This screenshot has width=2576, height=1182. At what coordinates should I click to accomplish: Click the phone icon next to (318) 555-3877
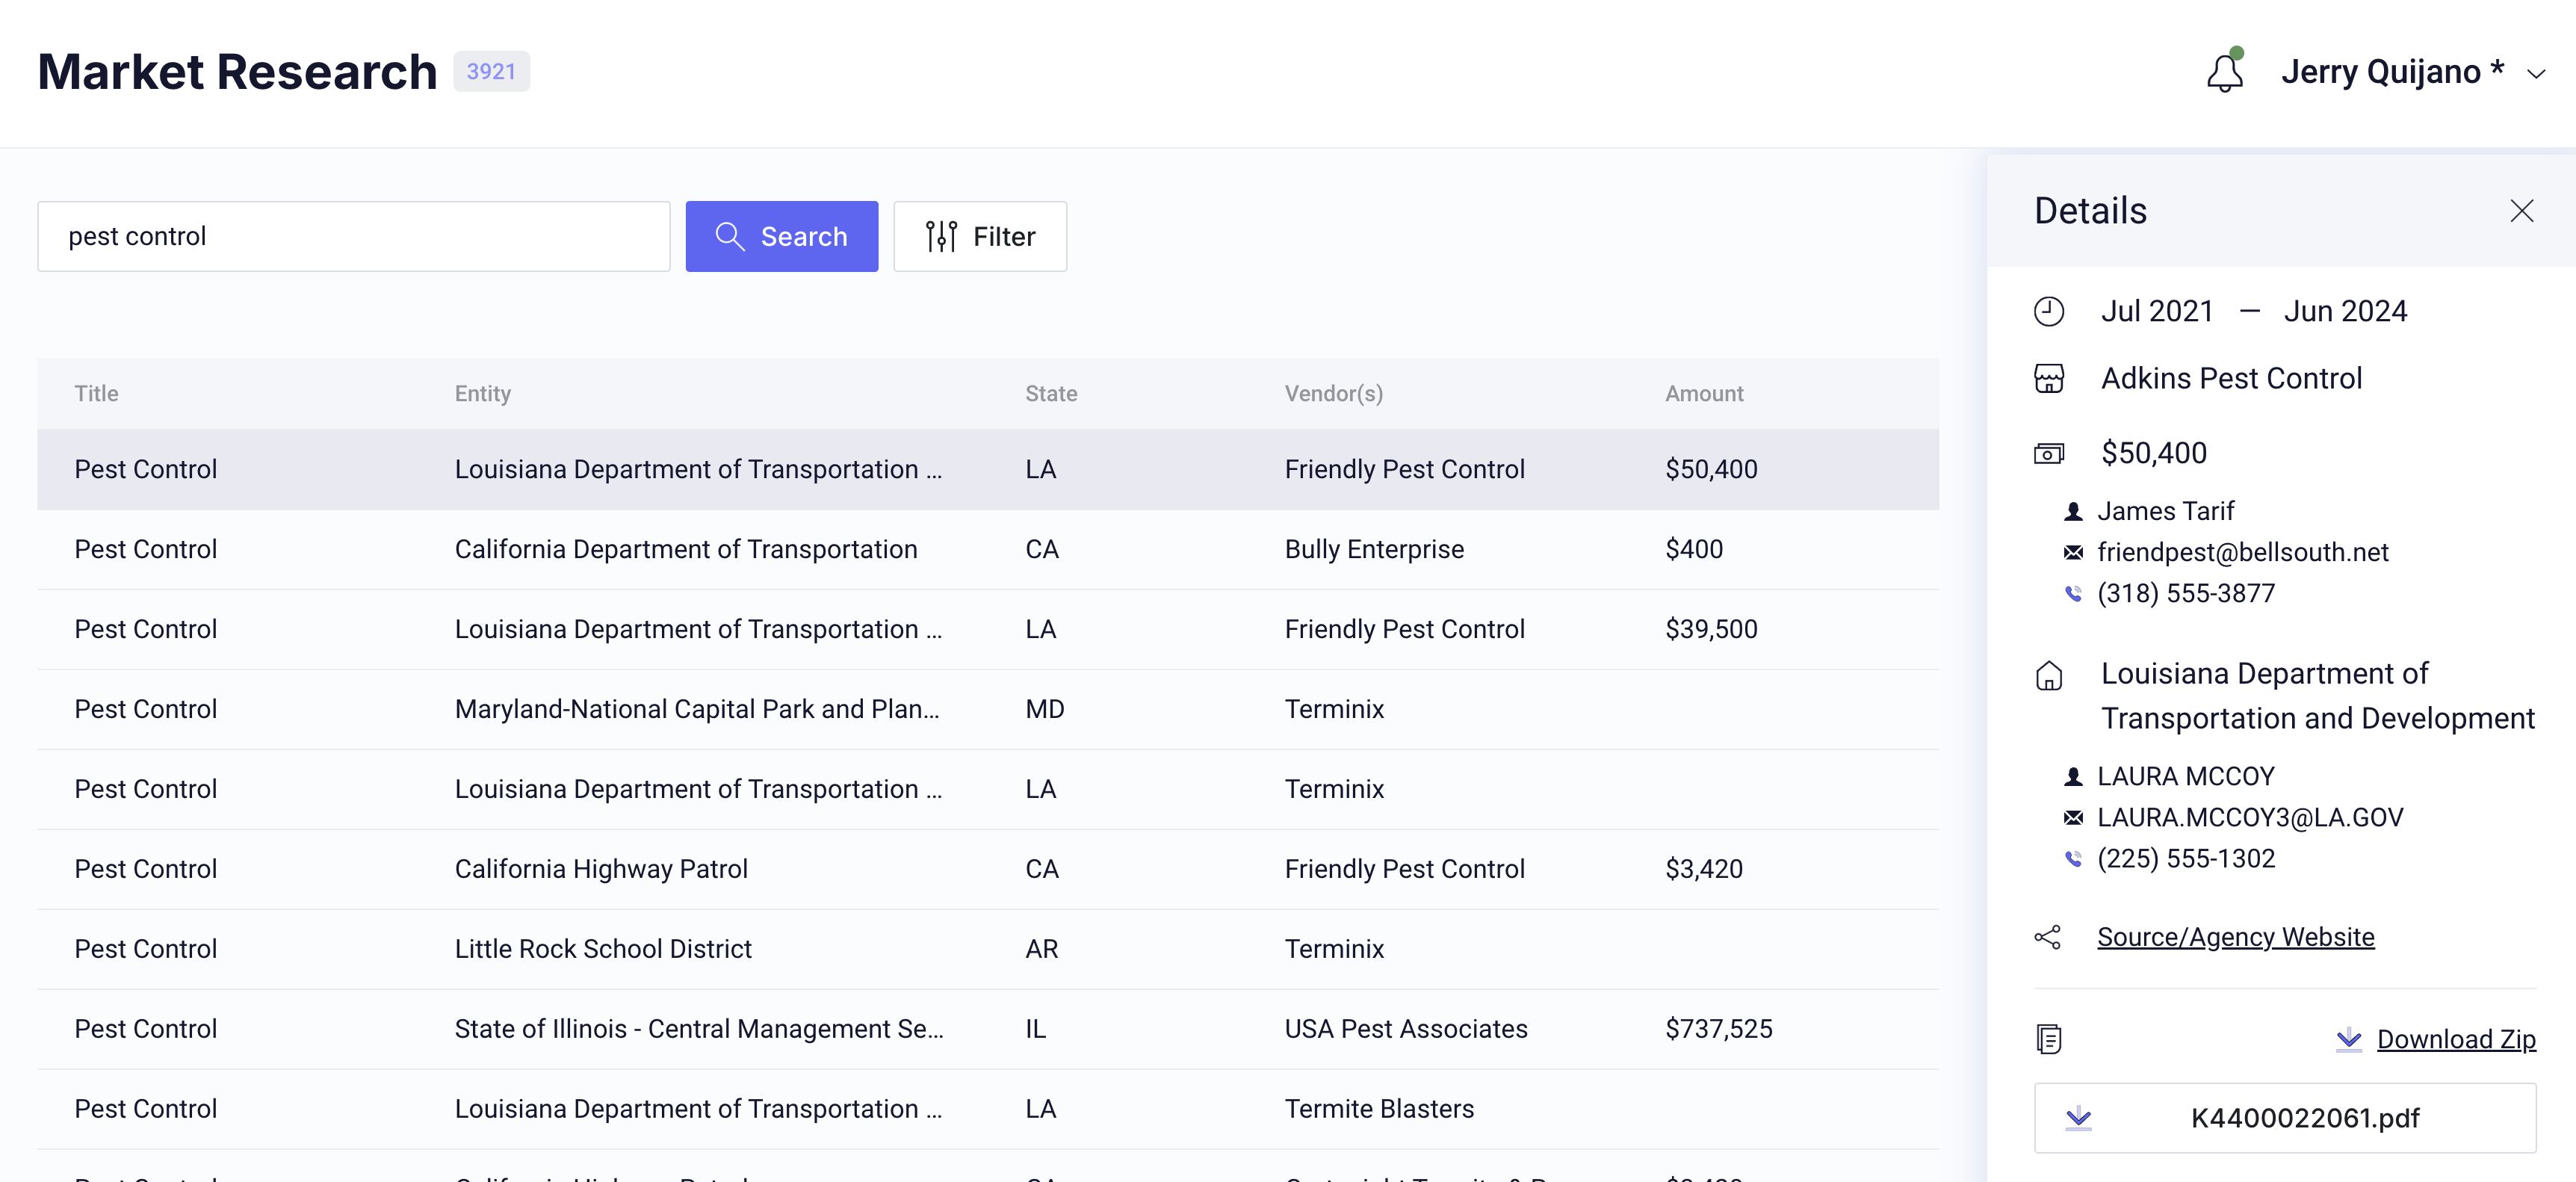click(2073, 593)
